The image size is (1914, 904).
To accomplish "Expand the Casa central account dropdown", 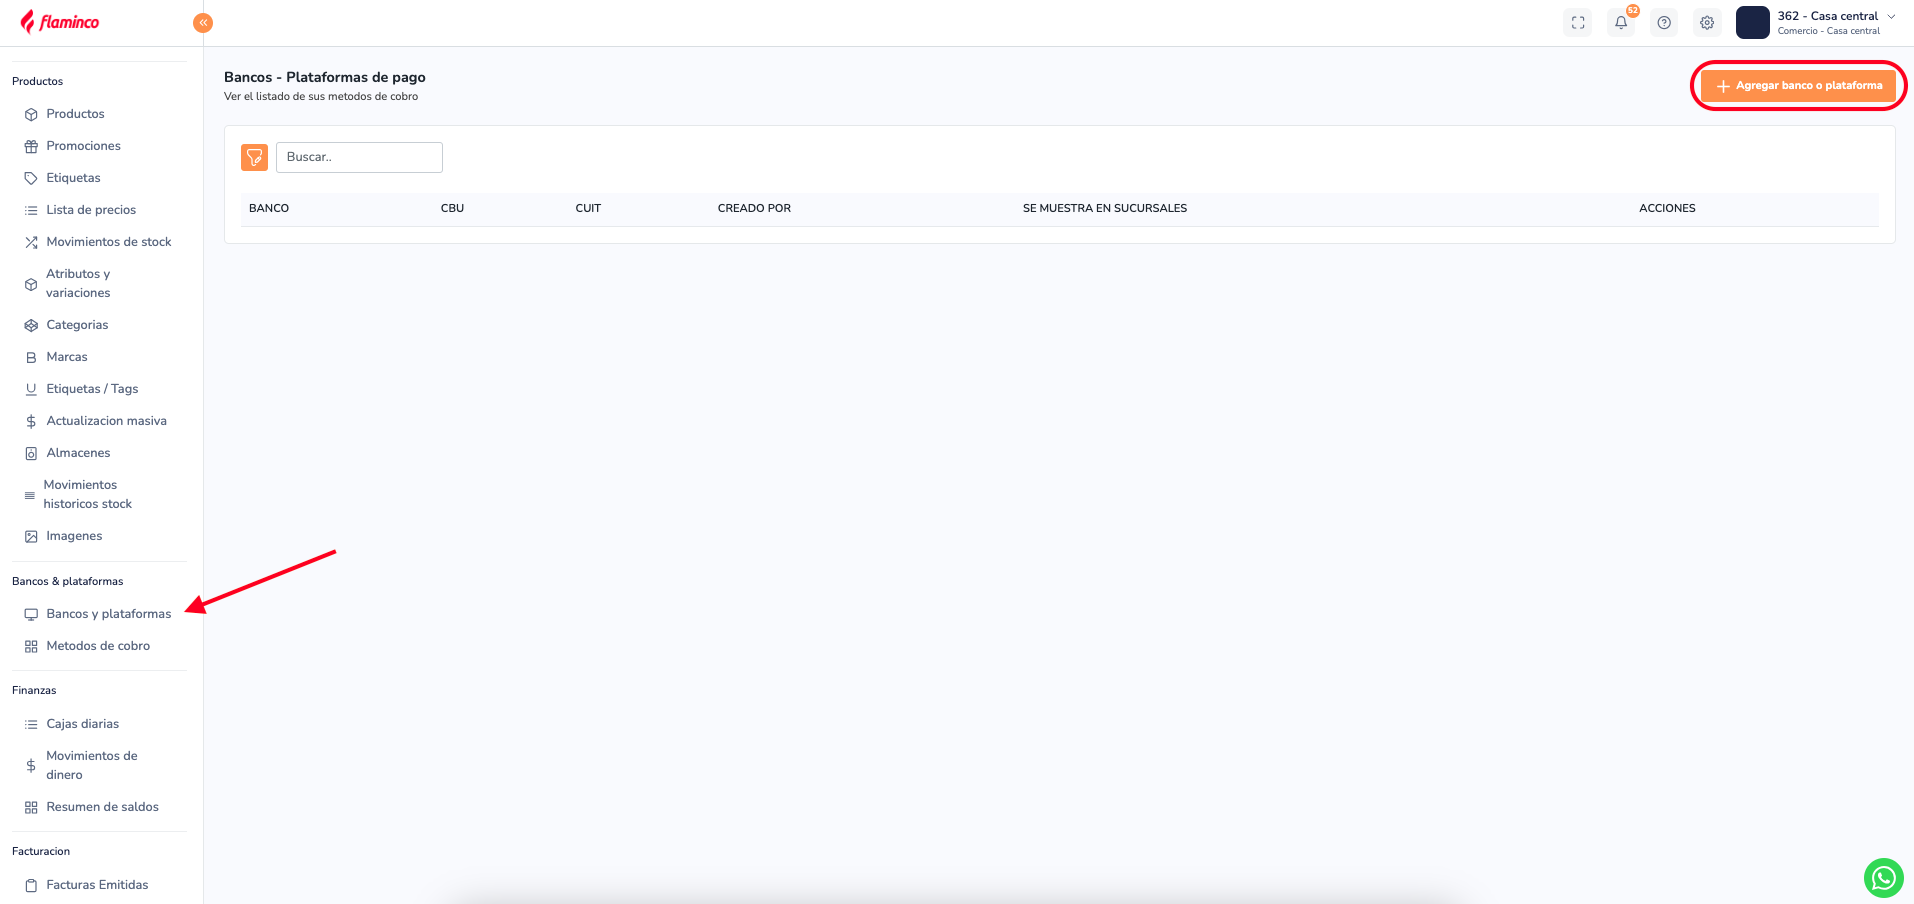I will [x=1890, y=17].
